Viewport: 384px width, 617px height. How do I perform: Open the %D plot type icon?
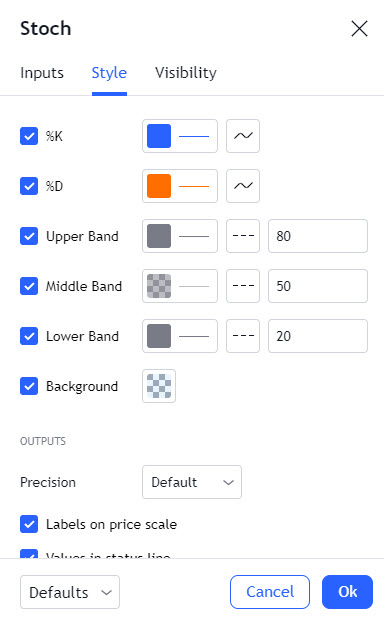tap(243, 186)
